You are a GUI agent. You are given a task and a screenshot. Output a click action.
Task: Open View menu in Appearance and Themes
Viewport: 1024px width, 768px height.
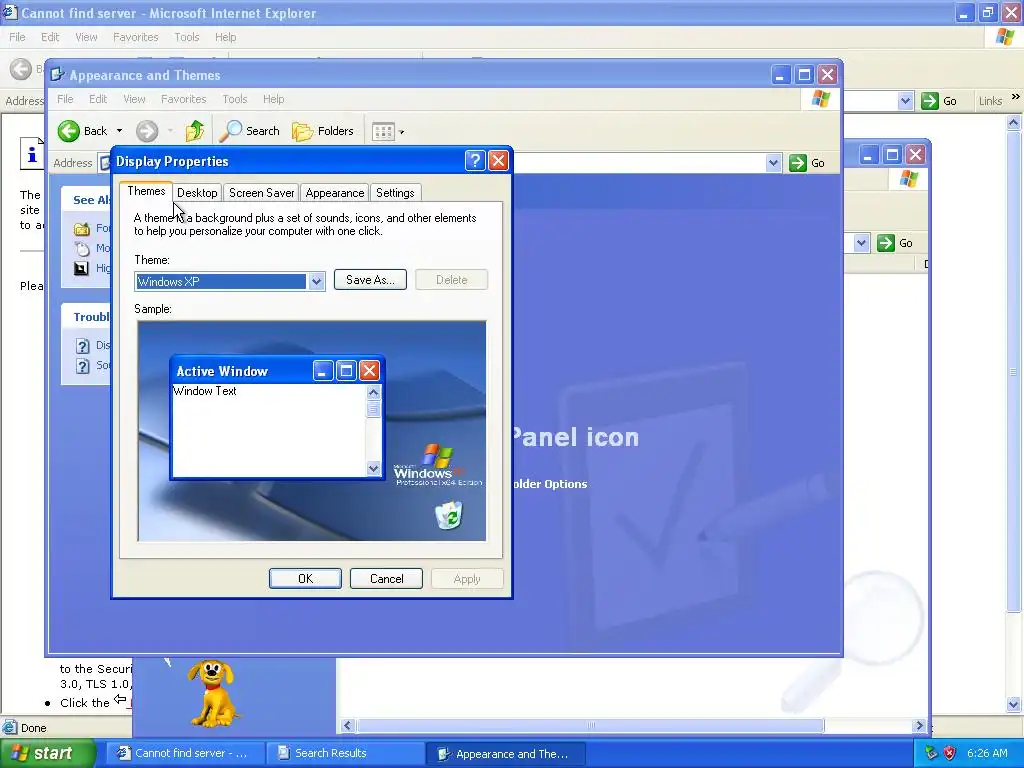[x=134, y=99]
